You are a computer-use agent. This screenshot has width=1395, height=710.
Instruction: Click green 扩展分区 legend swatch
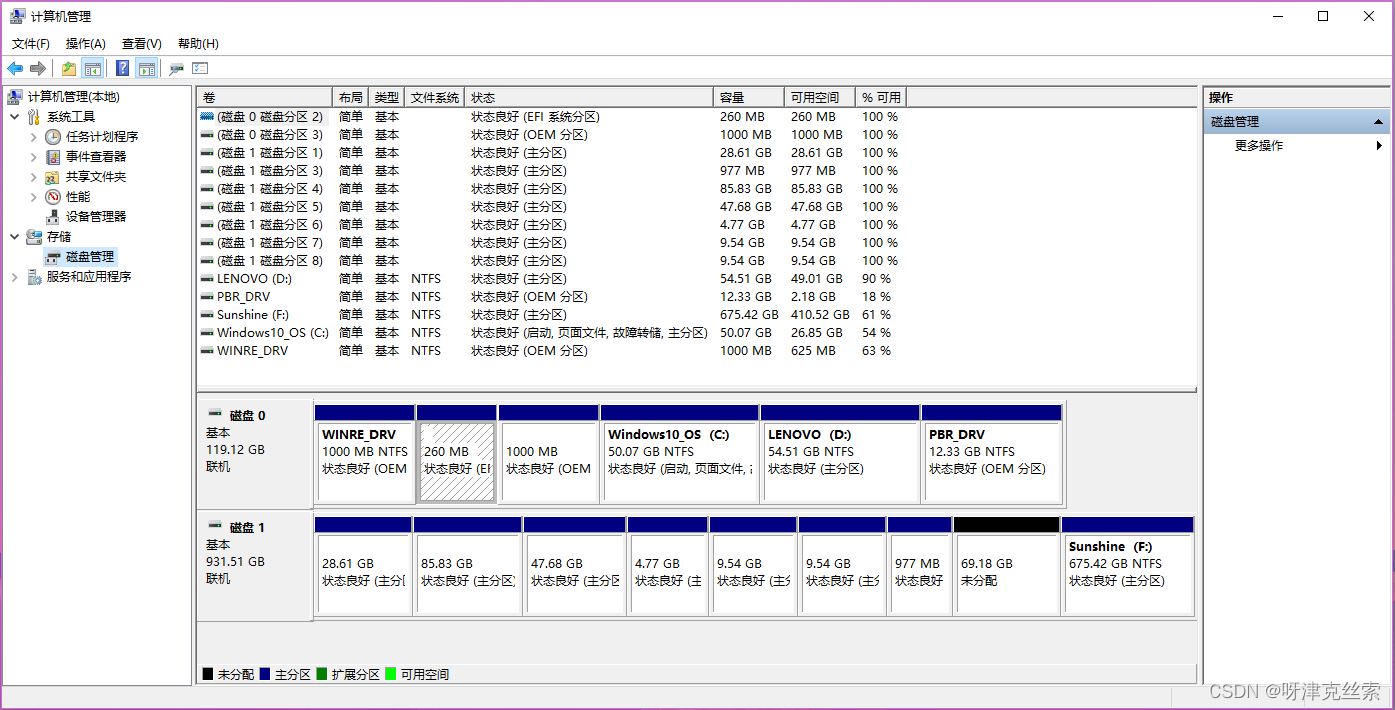(322, 675)
